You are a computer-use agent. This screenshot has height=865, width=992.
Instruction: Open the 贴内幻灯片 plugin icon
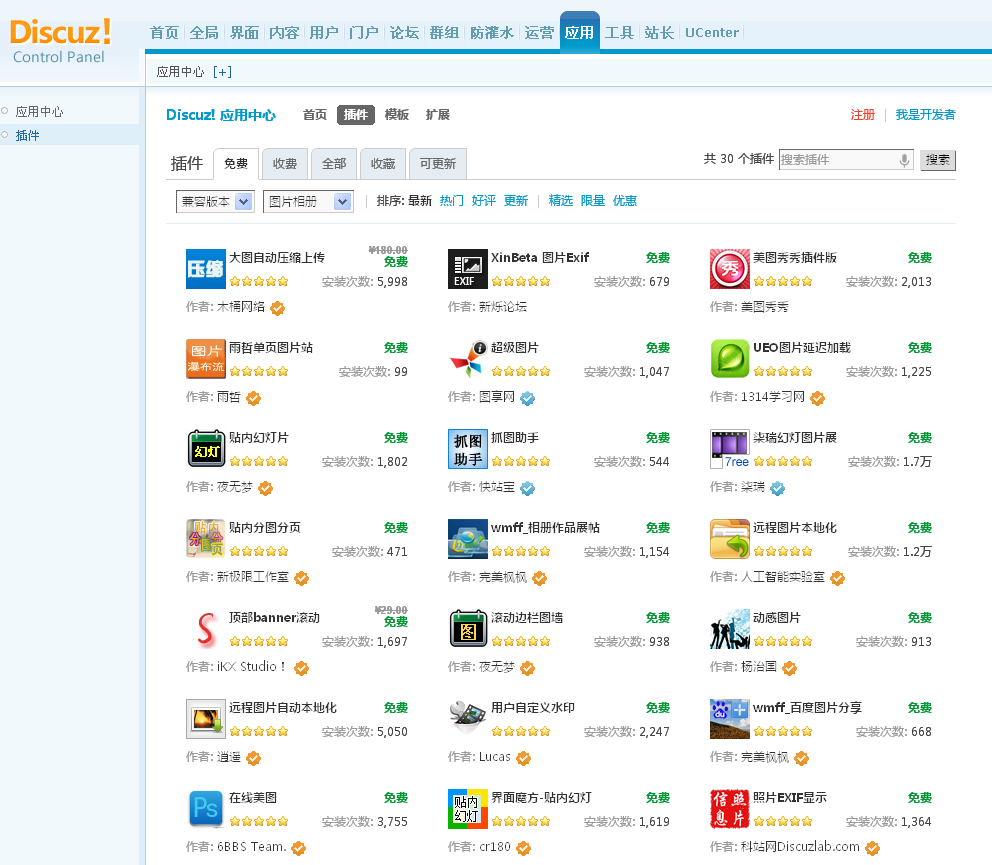[x=206, y=449]
